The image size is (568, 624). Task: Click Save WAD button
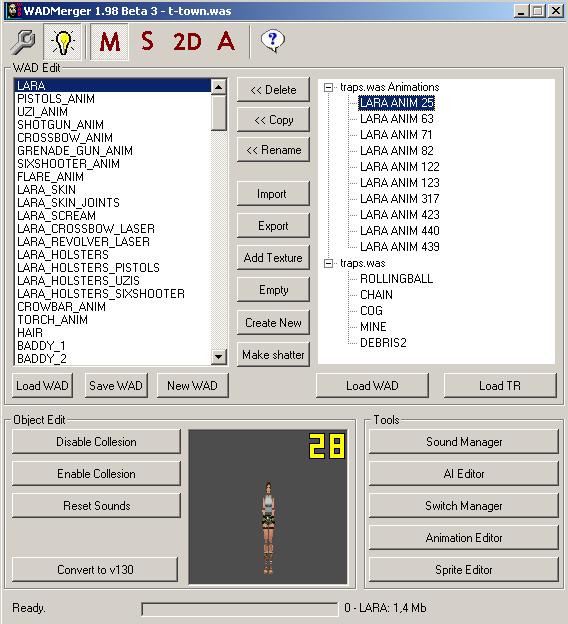[x=116, y=386]
